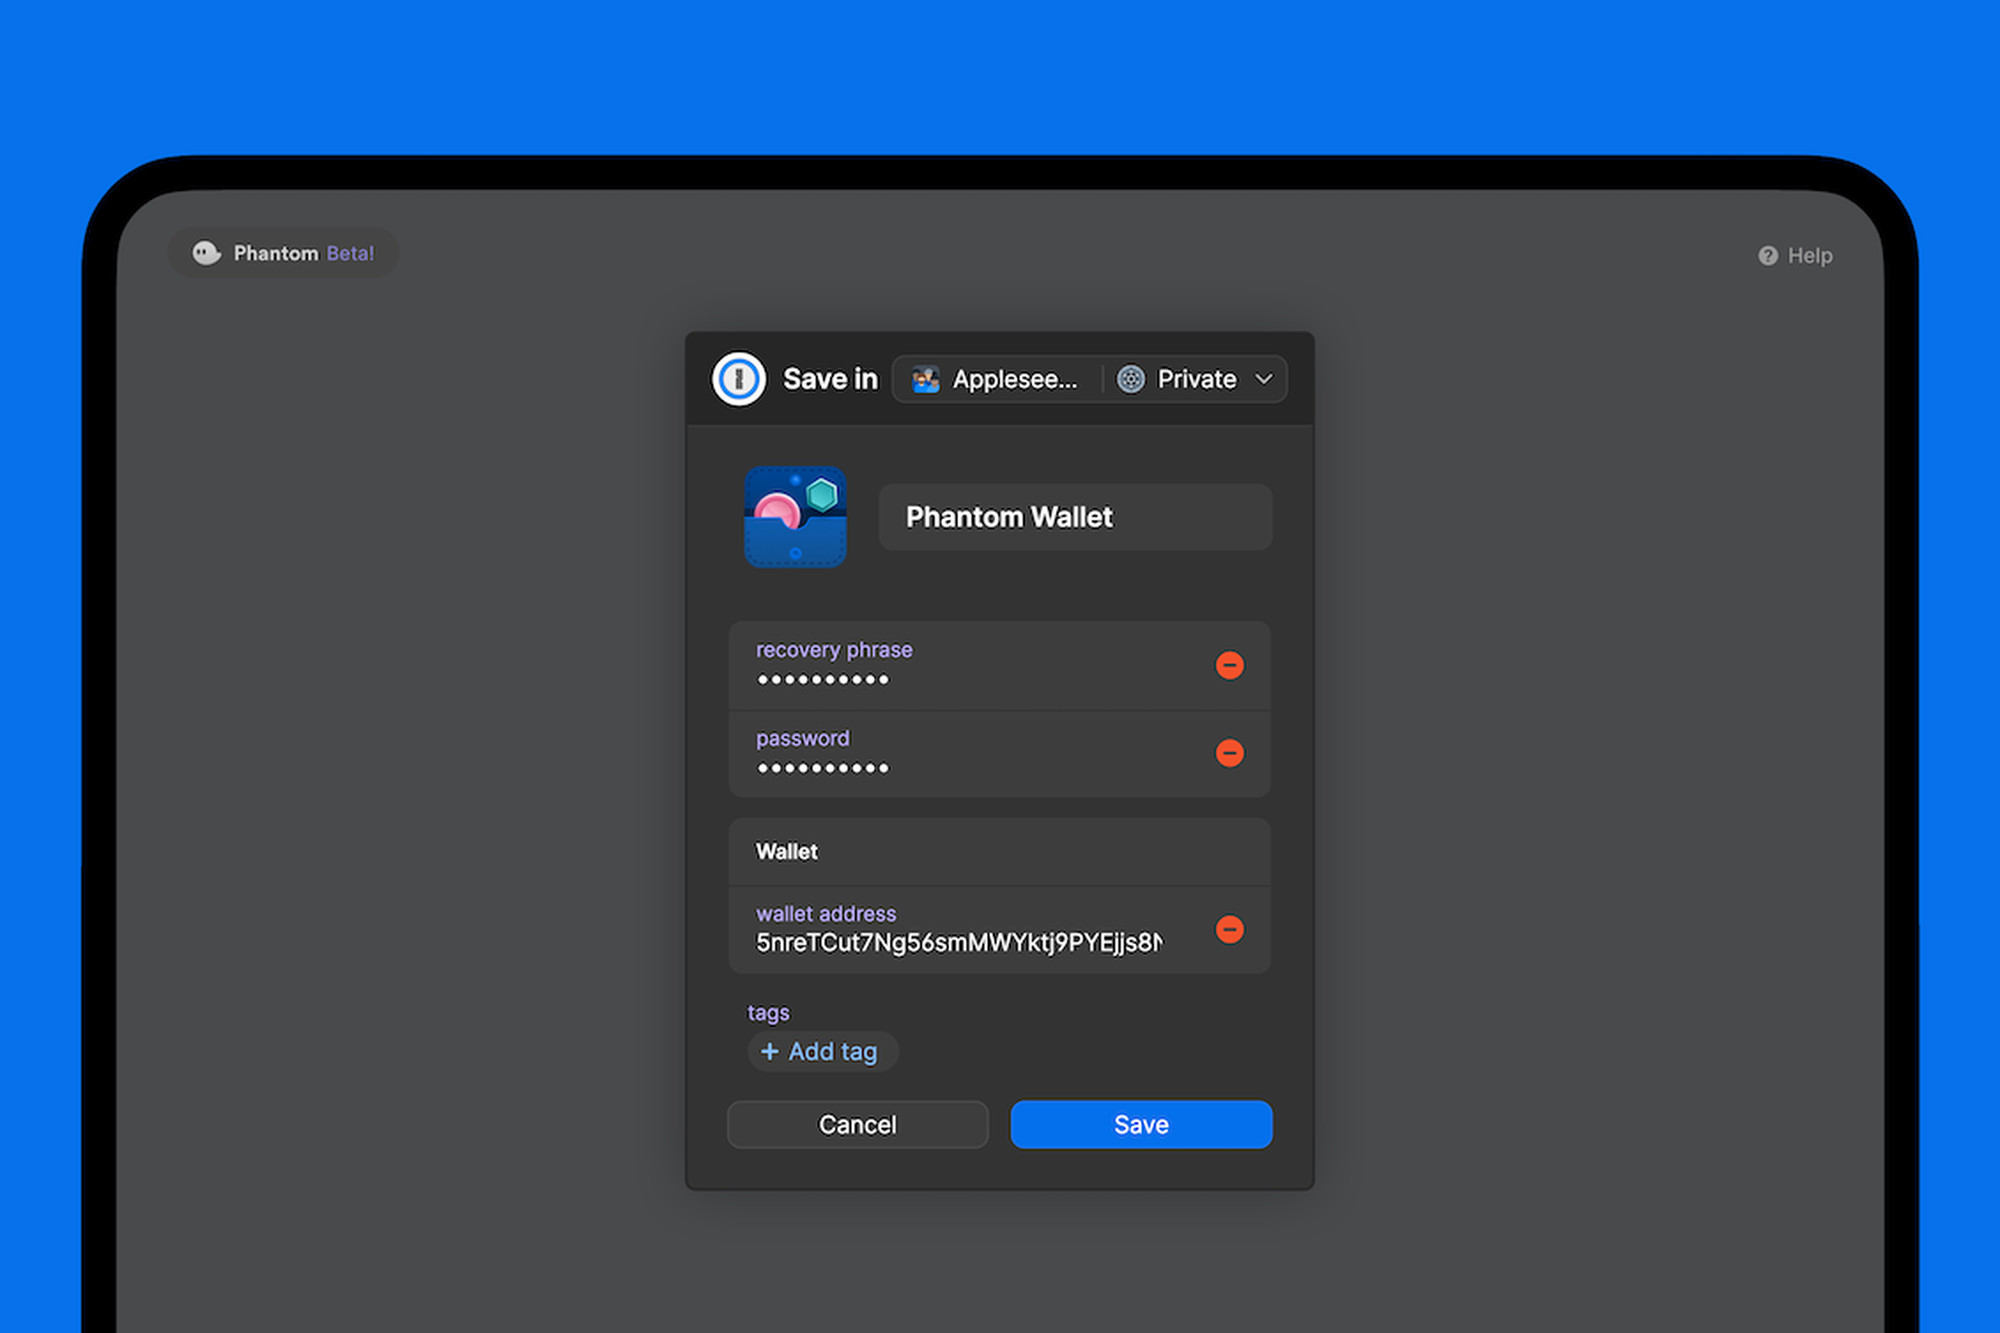Screen dimensions: 2000x1333
Task: Click the Phantom Wallet name field
Action: (1075, 518)
